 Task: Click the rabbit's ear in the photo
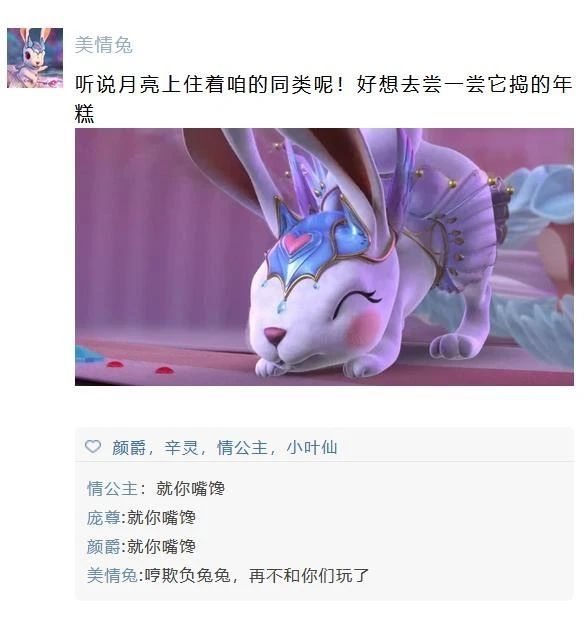tap(228, 171)
